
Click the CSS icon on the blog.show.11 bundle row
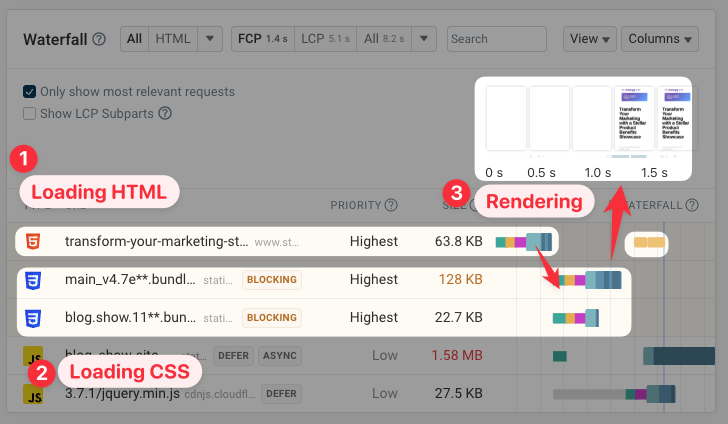33,318
